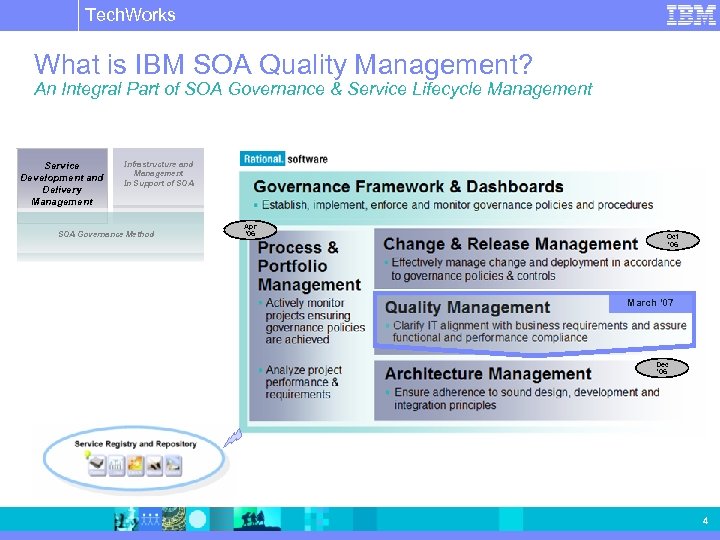
Task: Click the lightning bolt callout connector
Action: tap(232, 438)
